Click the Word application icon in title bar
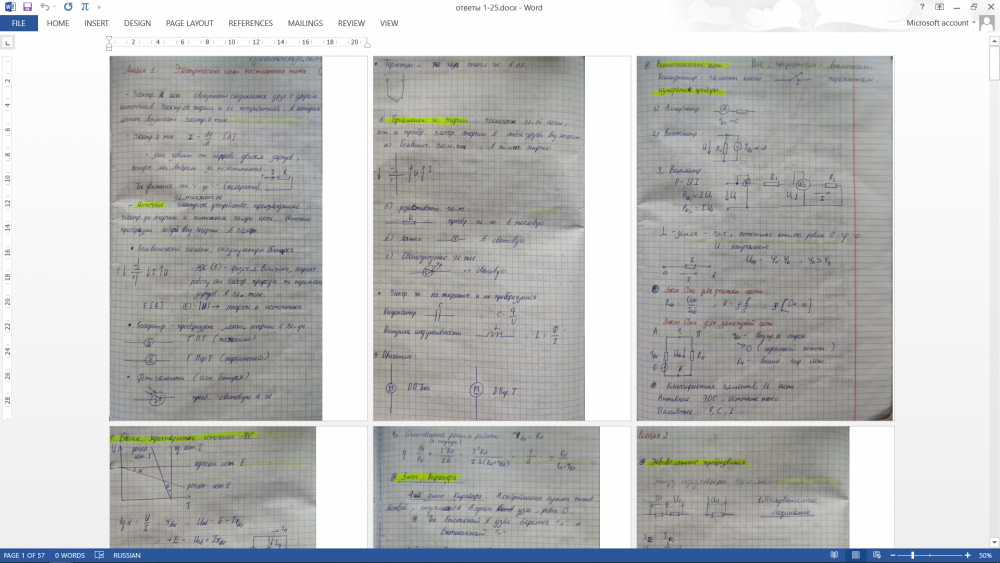The image size is (1000, 563). pos(9,7)
